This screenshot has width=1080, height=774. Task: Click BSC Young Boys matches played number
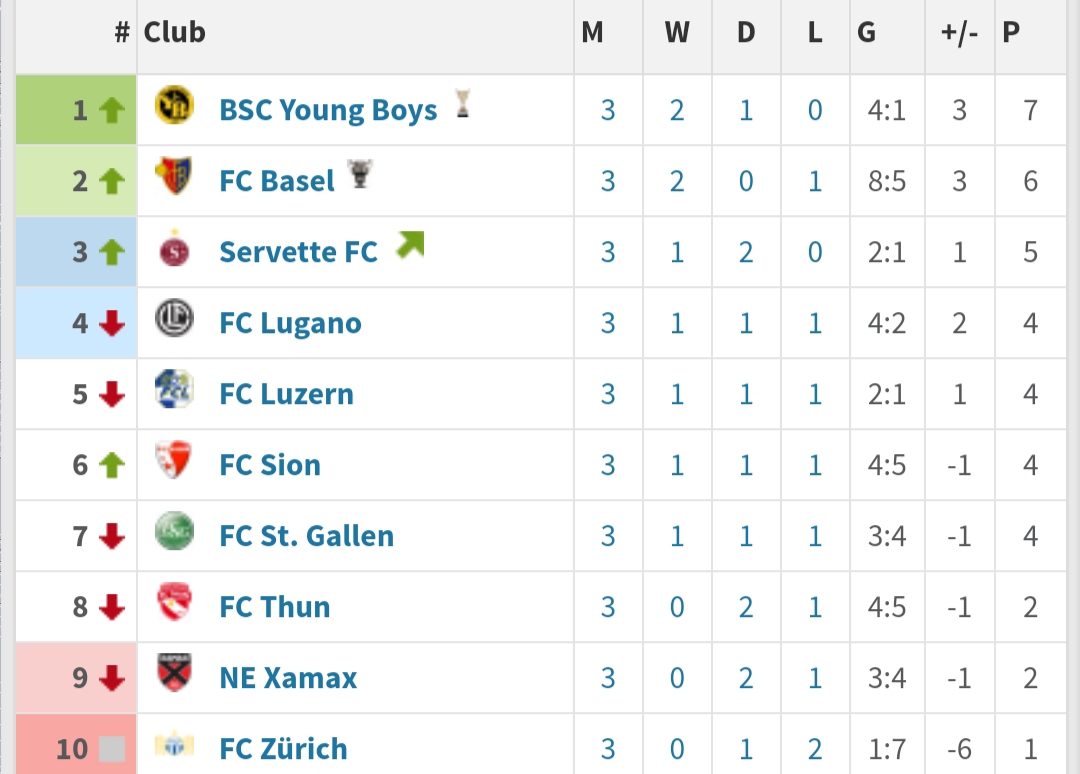[x=608, y=110]
